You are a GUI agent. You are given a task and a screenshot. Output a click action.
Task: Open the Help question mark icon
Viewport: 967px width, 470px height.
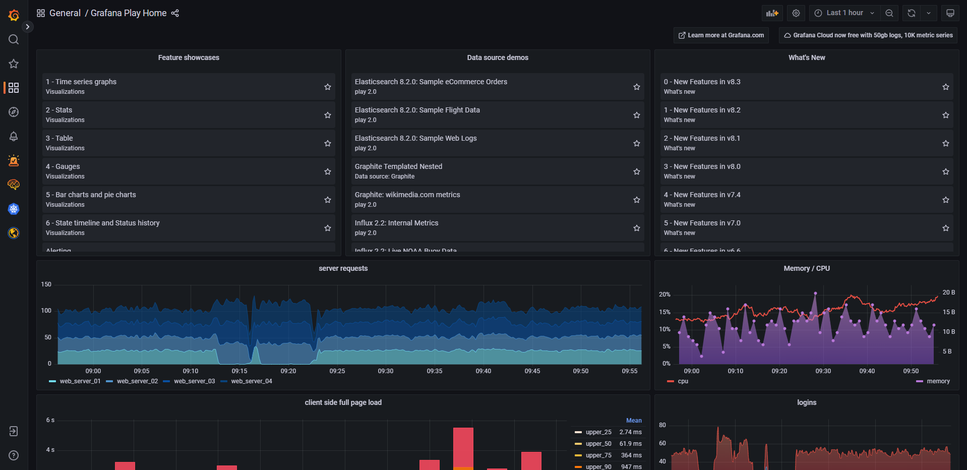[x=14, y=455]
